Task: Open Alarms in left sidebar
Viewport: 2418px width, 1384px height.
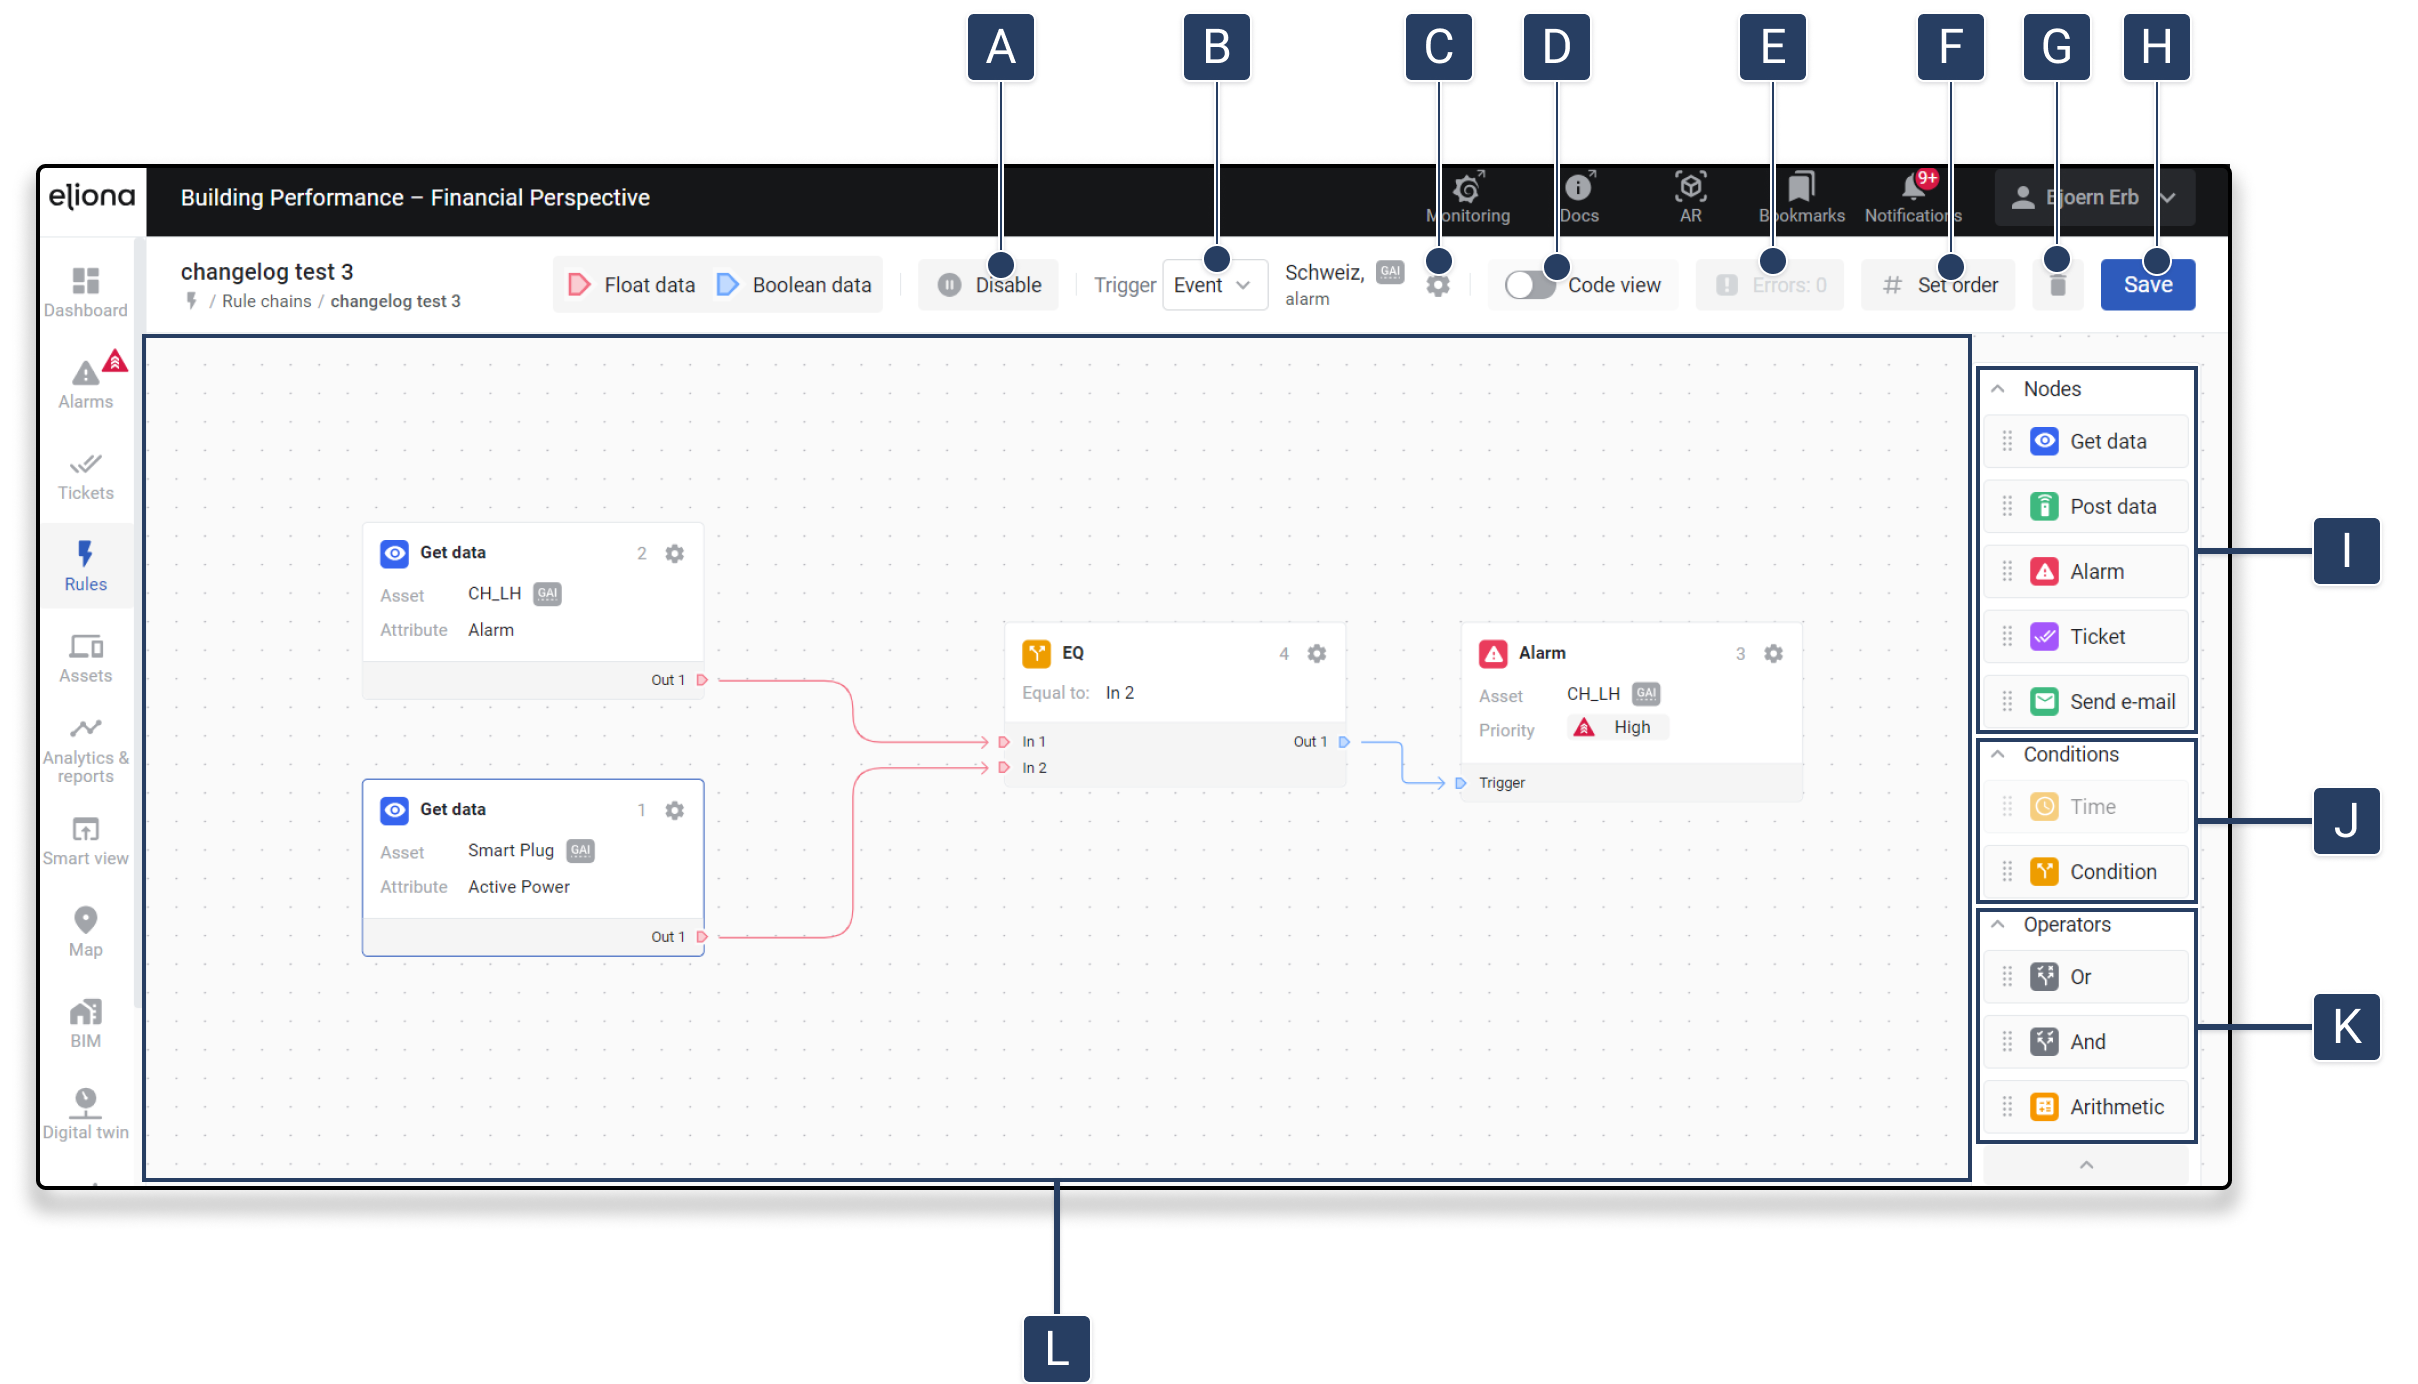Action: pyautogui.click(x=86, y=383)
